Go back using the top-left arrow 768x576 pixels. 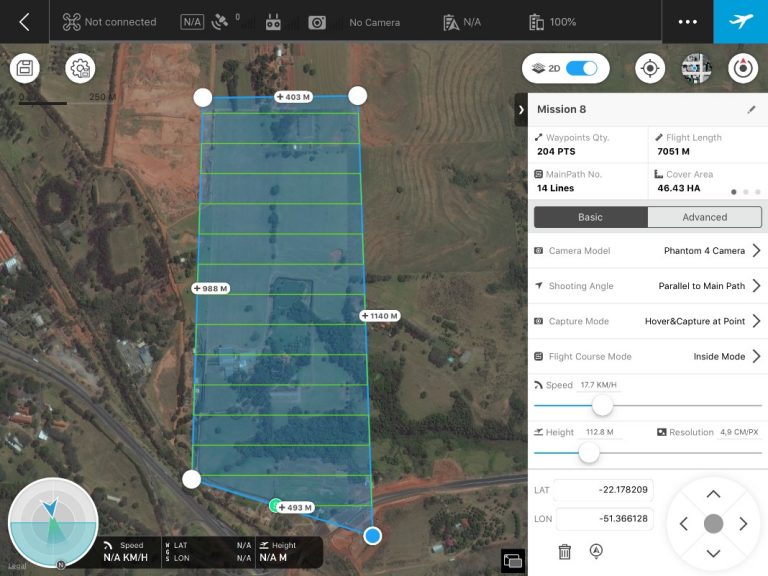[x=24, y=22]
